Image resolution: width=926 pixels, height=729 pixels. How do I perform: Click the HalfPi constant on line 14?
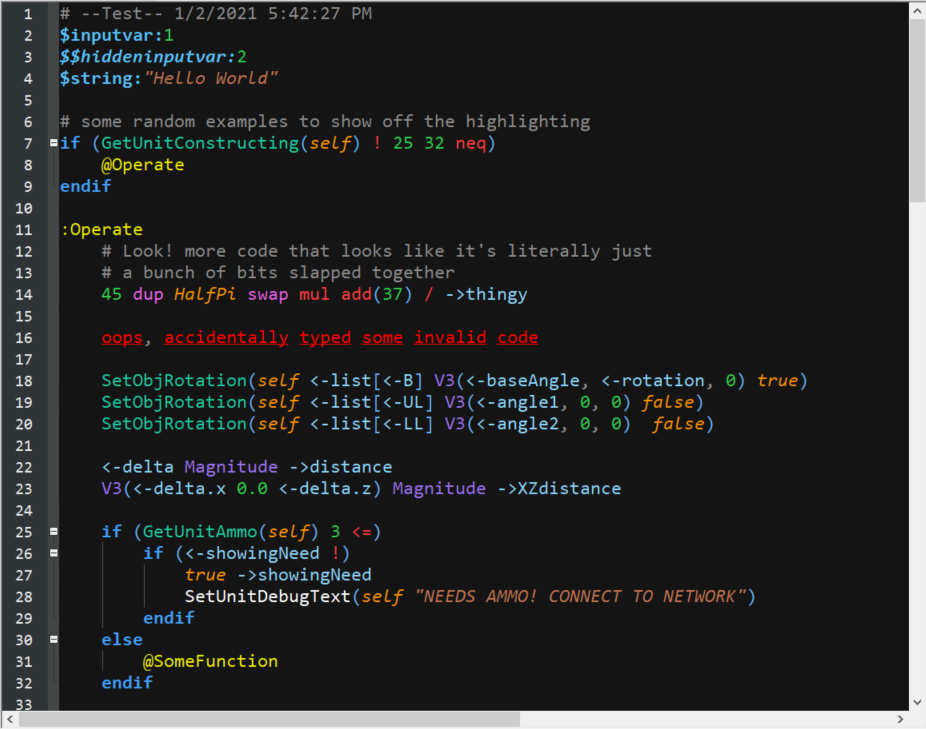click(x=205, y=294)
